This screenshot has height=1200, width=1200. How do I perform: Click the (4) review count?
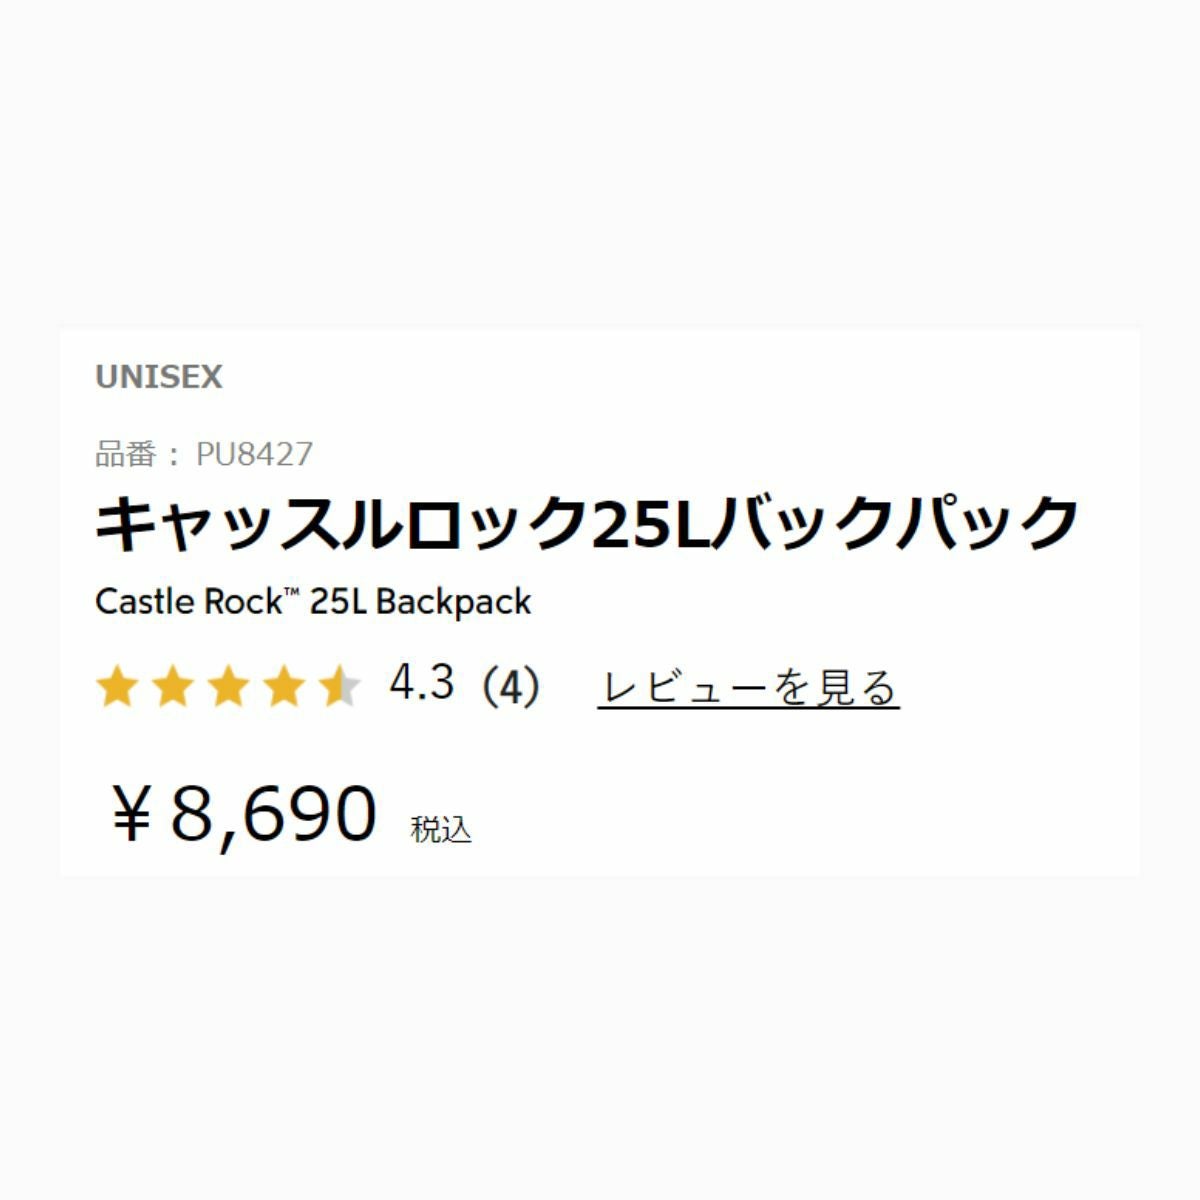click(x=510, y=686)
